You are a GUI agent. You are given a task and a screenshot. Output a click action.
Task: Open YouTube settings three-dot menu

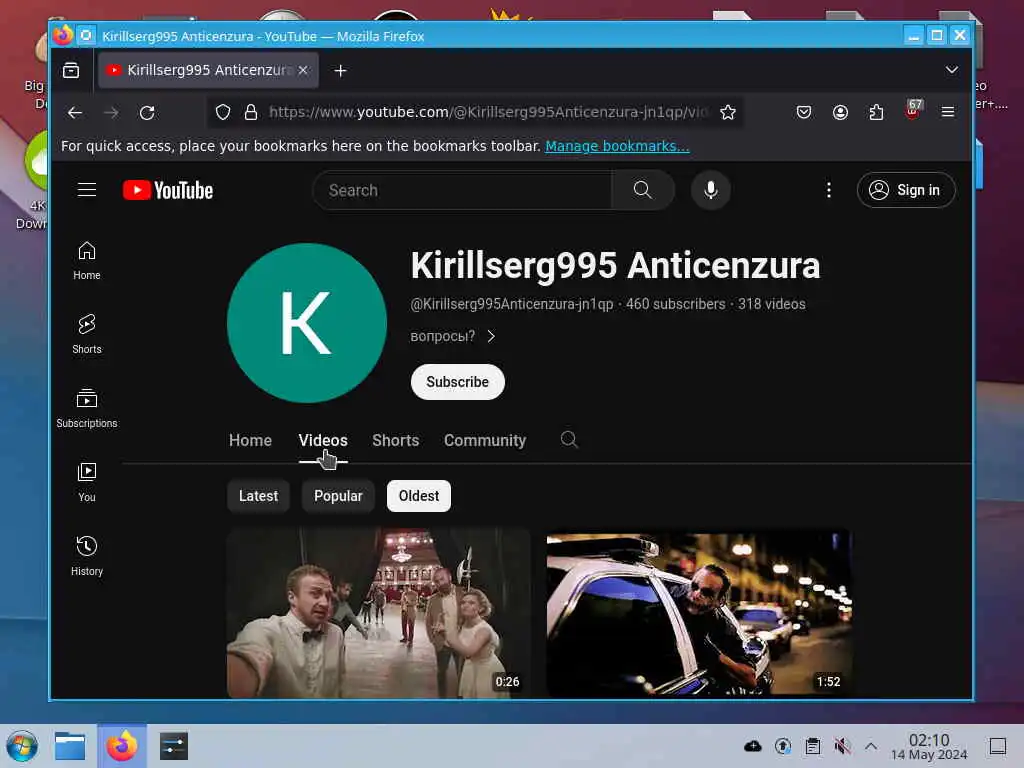(829, 190)
